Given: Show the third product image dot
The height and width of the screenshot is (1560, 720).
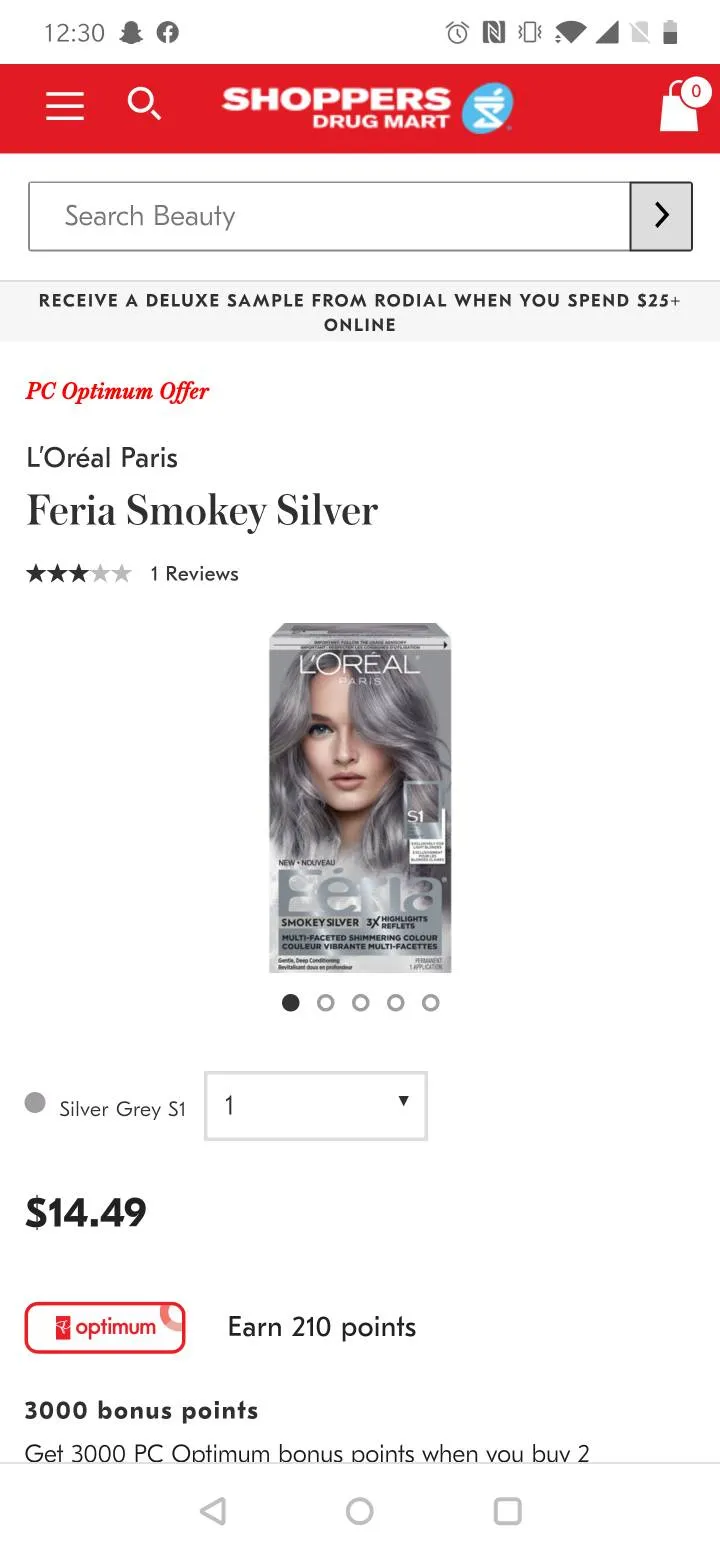Looking at the screenshot, I should coord(361,1003).
